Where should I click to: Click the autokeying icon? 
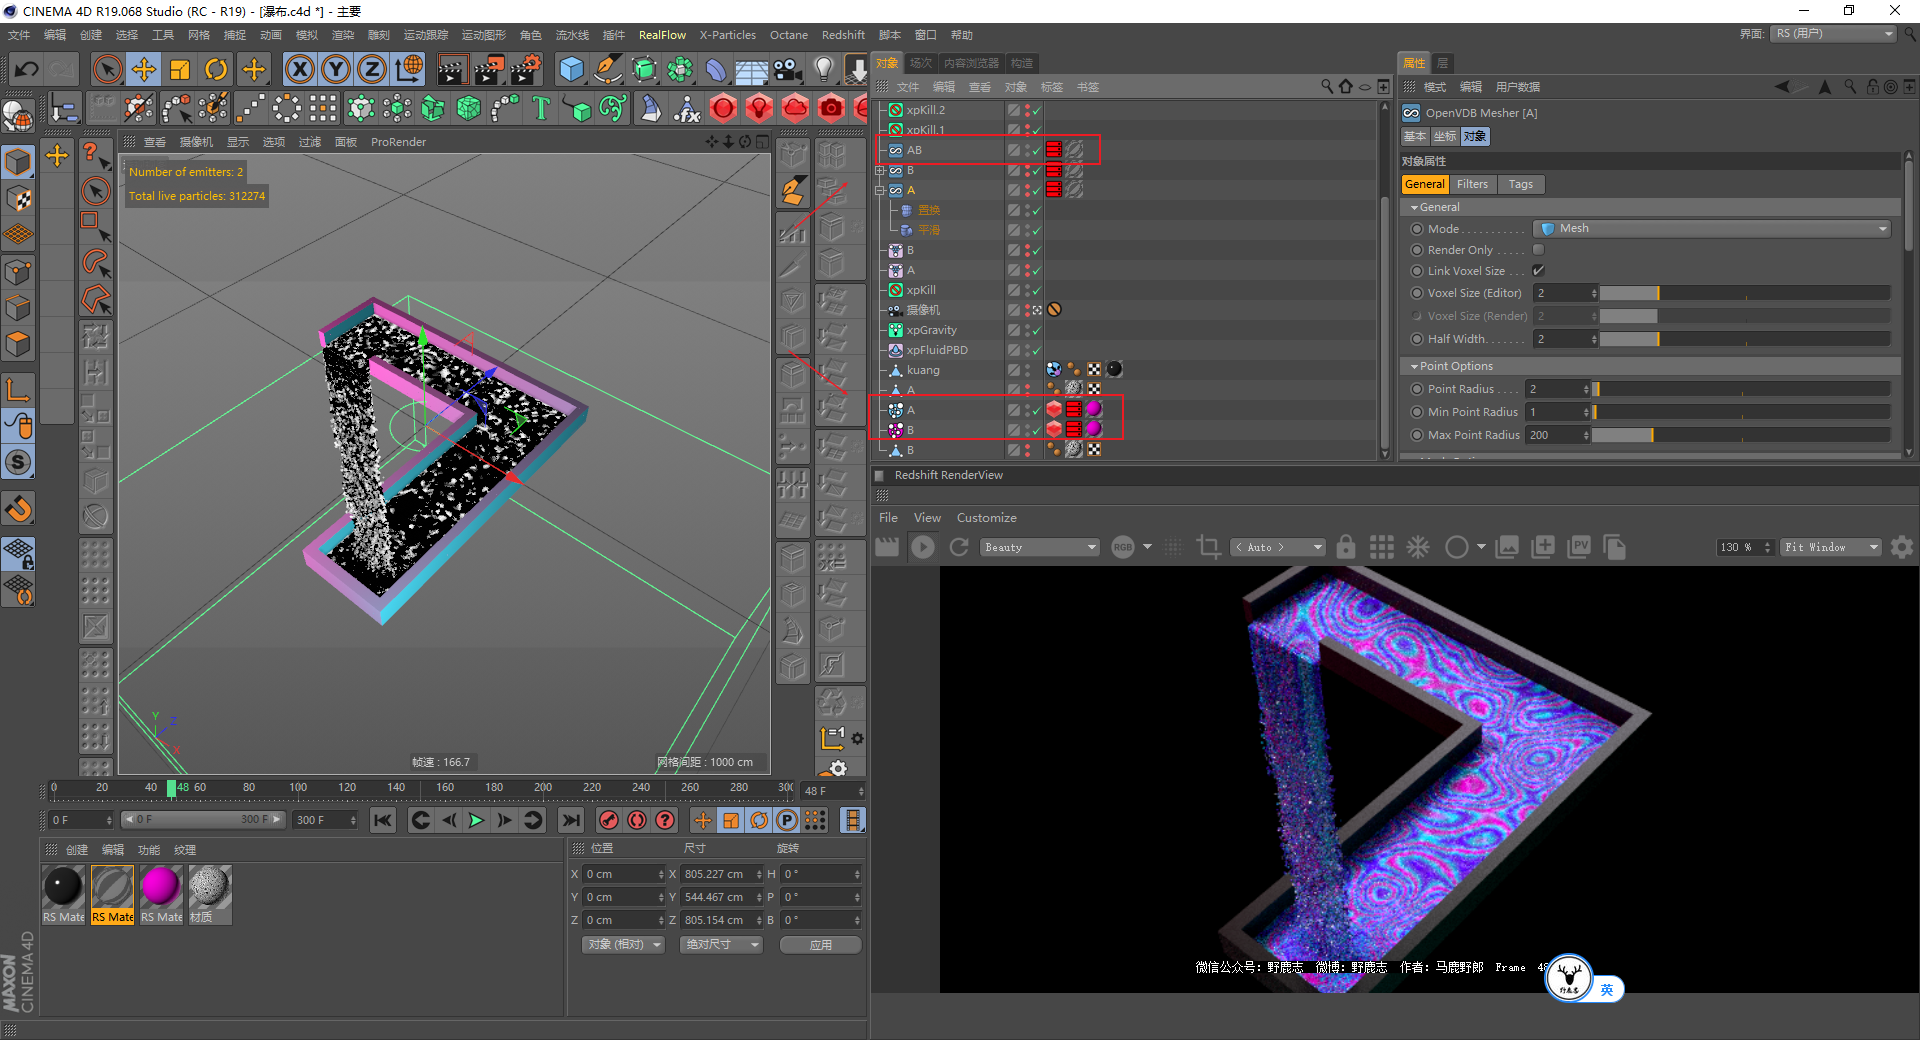pyautogui.click(x=637, y=820)
